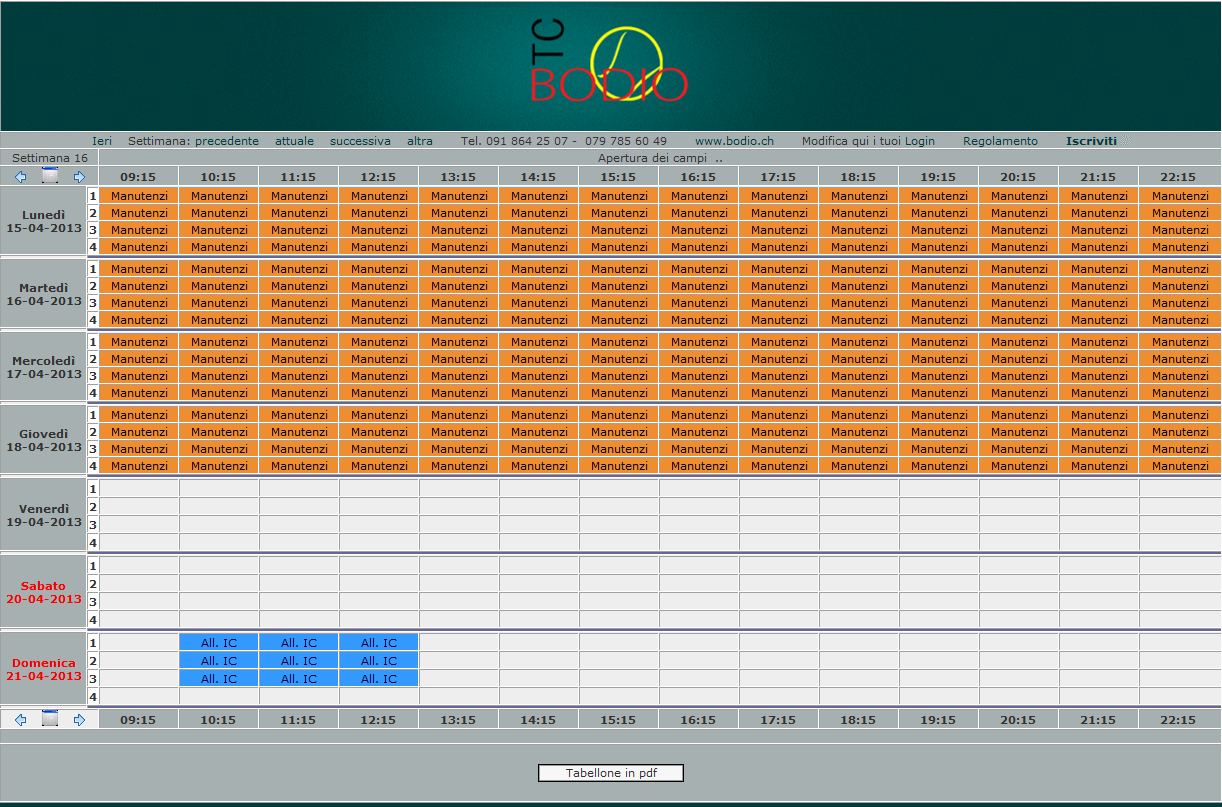Select Sabato court 2 slot at 14:15
The height and width of the screenshot is (807, 1222).
tap(539, 584)
